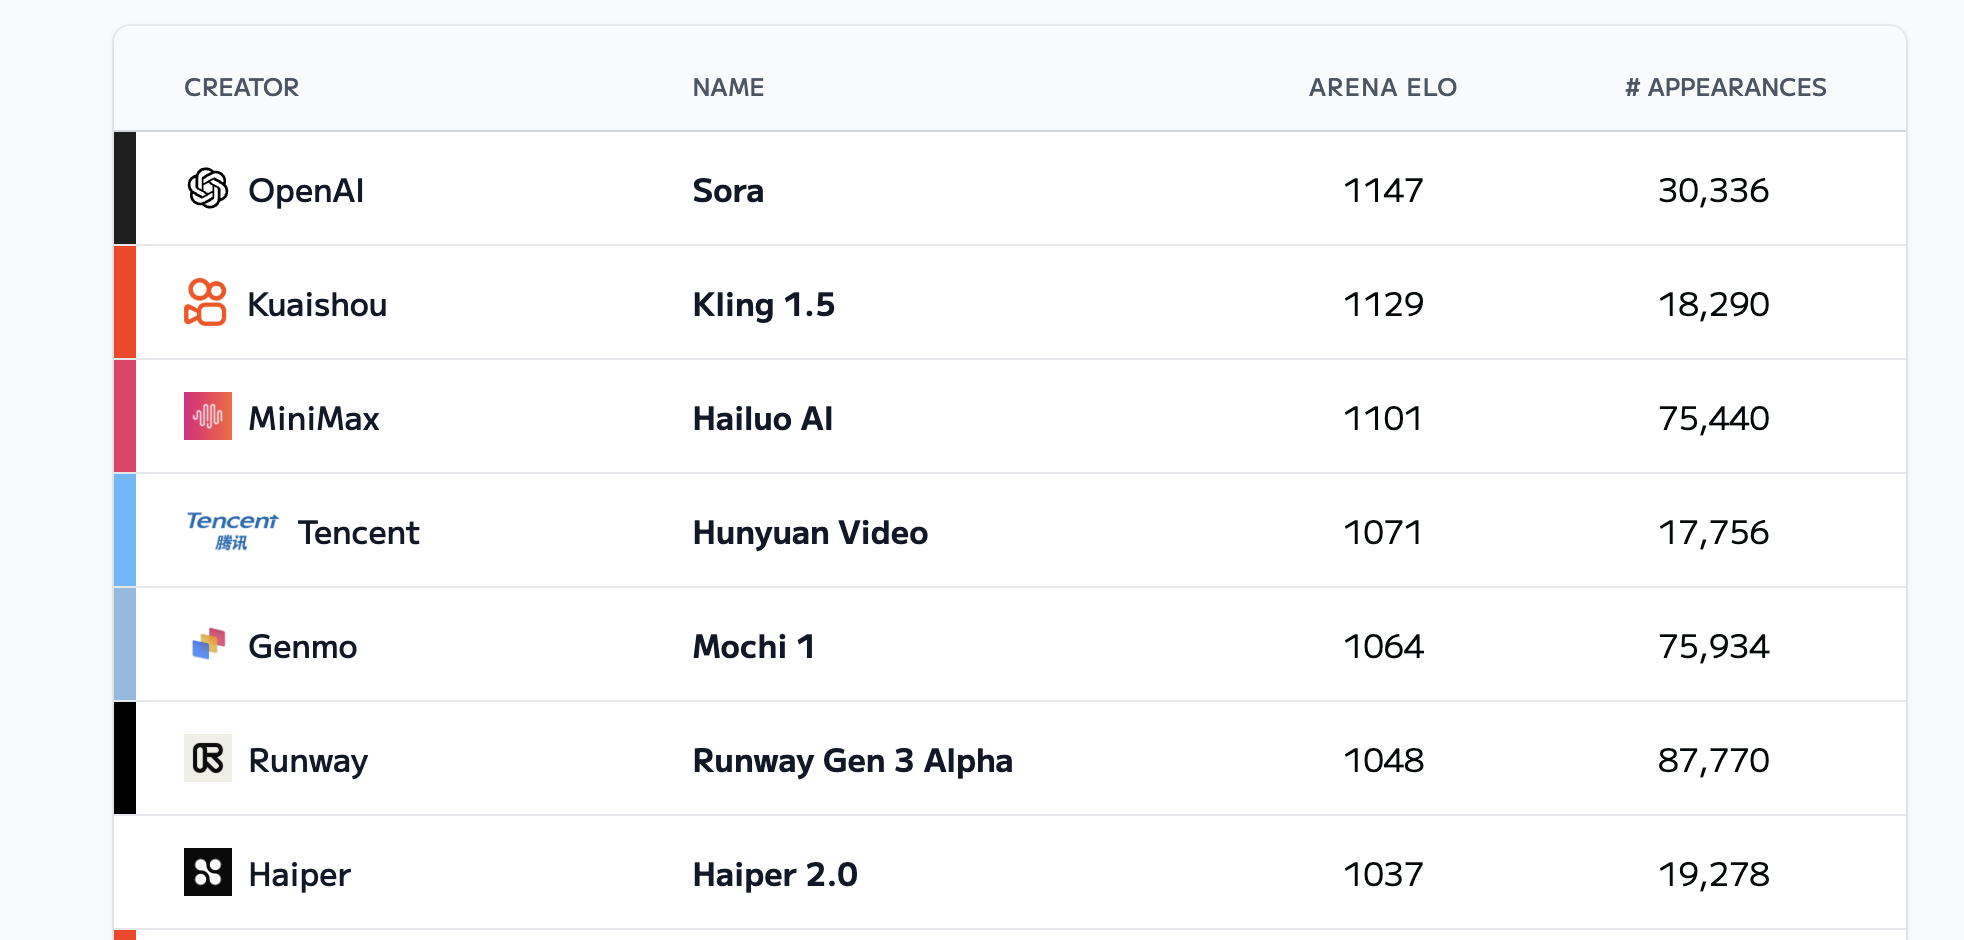The width and height of the screenshot is (1964, 940).
Task: Select the Hailuo AI model name
Action: [762, 418]
